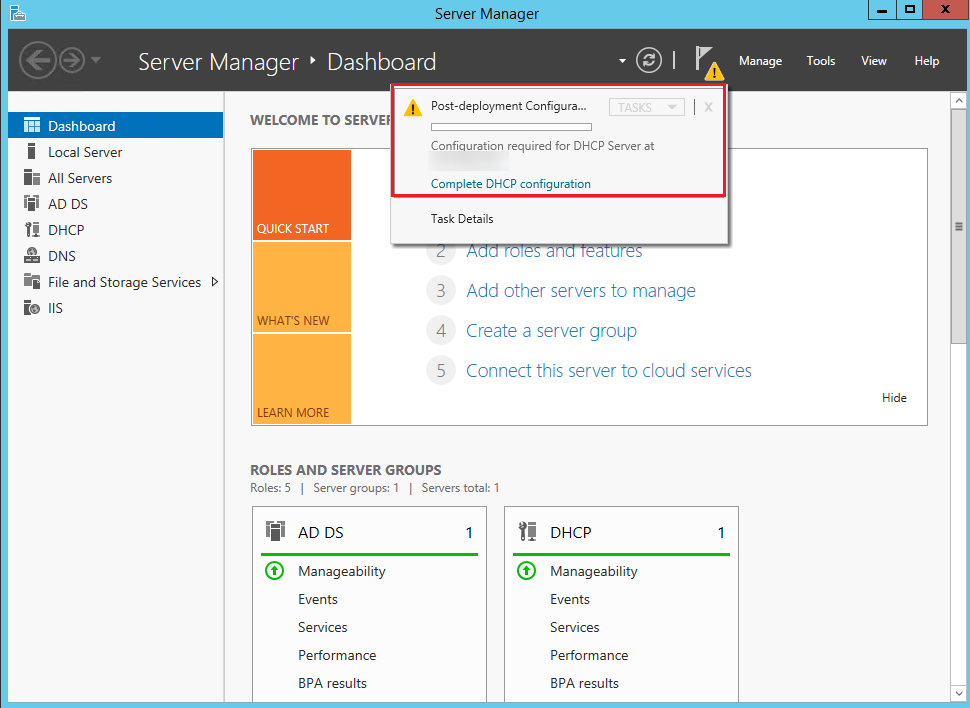Click the scroll up arrow
Screen dimensions: 970x708
[x=958, y=100]
